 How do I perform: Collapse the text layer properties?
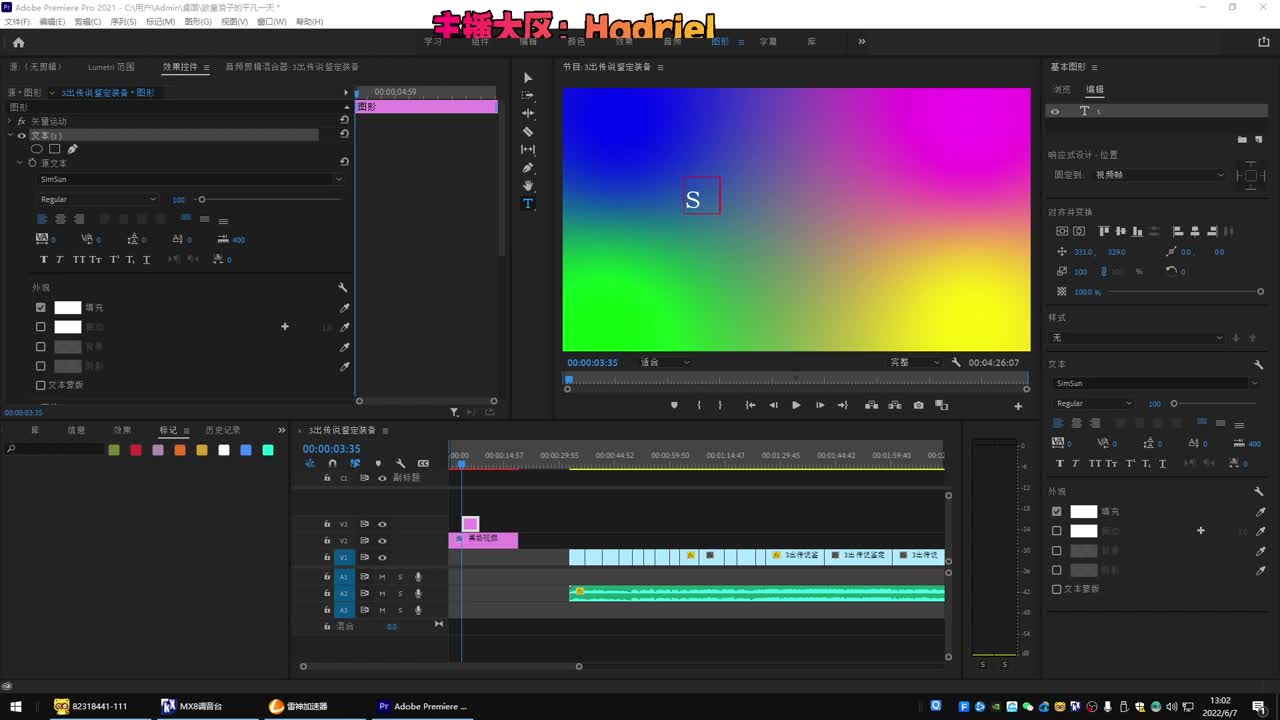coord(10,135)
